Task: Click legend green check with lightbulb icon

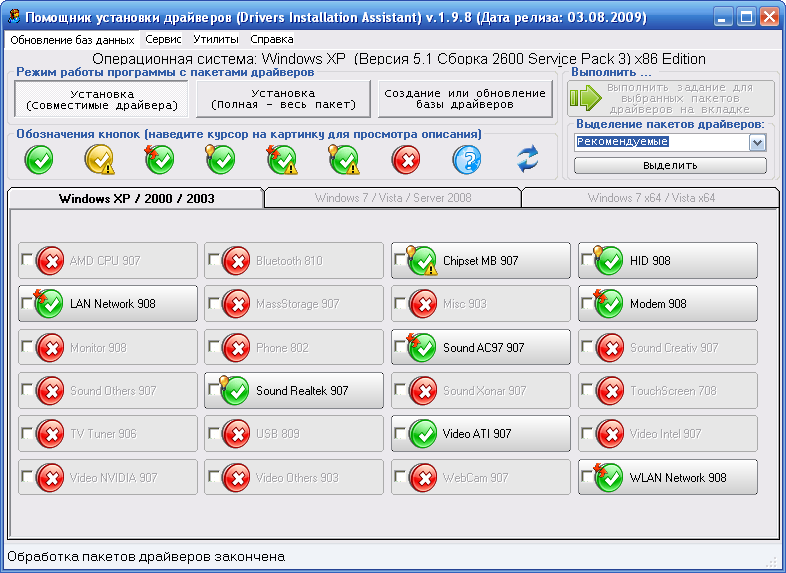Action: tap(220, 160)
